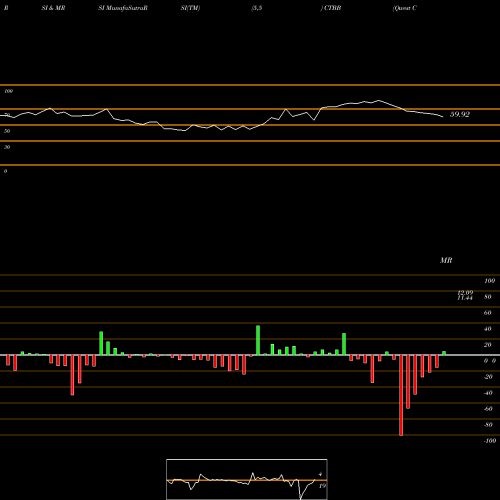Click the 'SI MunafaSutraR' header text

[123, 8]
